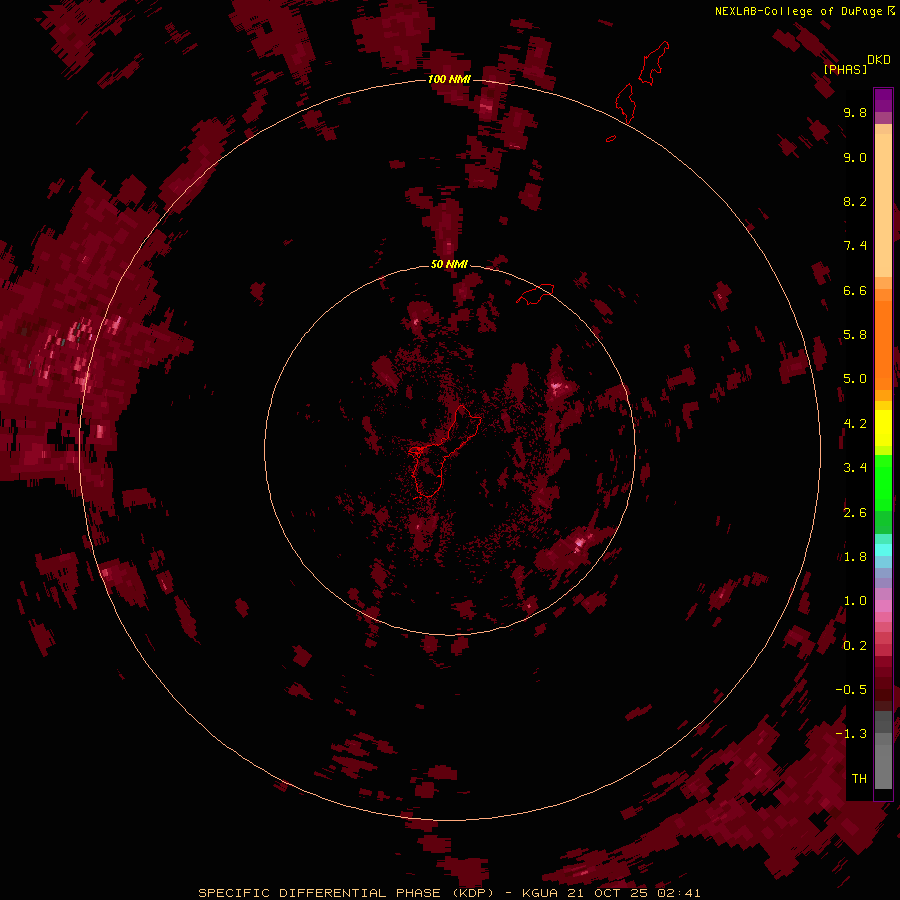Click the 3.4 value on the color scale
900x900 pixels.
(x=855, y=468)
